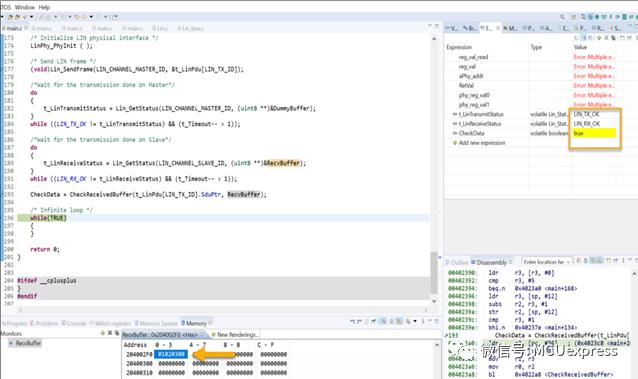Click the Disassembly scroll up arrow

(x=634, y=274)
